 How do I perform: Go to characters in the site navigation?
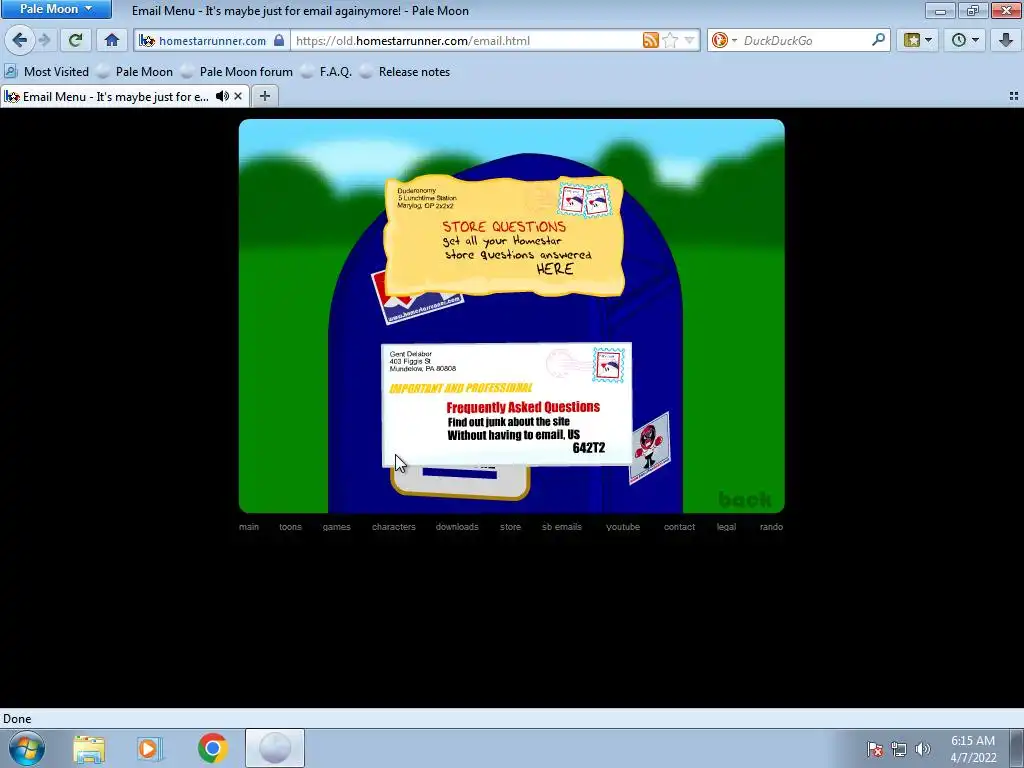click(x=394, y=527)
